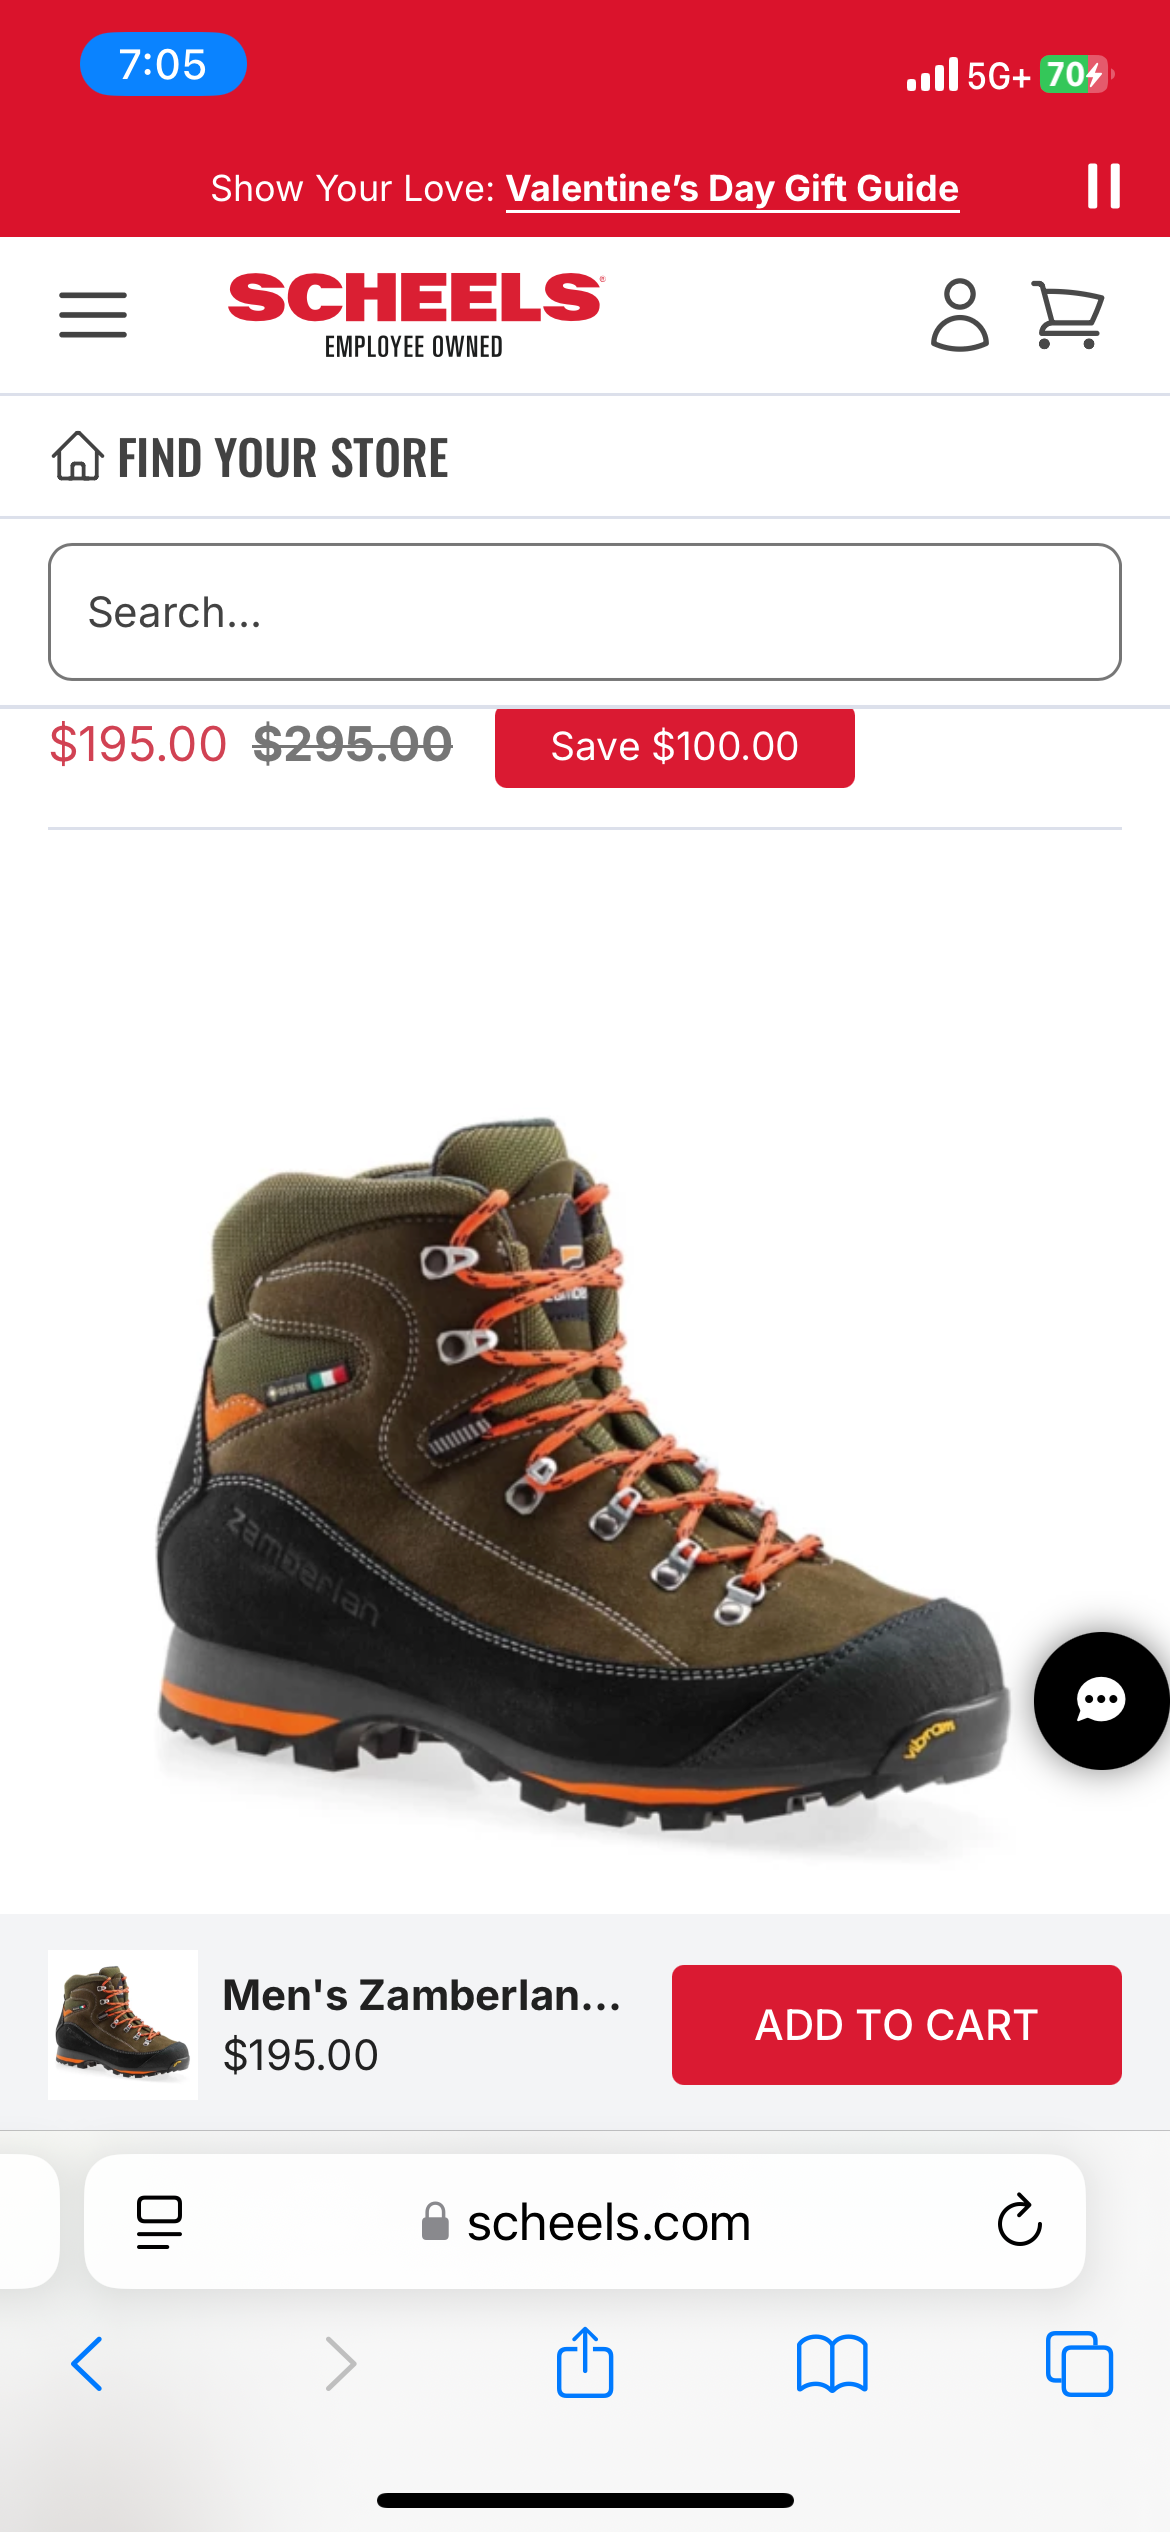The height and width of the screenshot is (2532, 1170).
Task: Click the Scheels logo to go home
Action: 415,315
